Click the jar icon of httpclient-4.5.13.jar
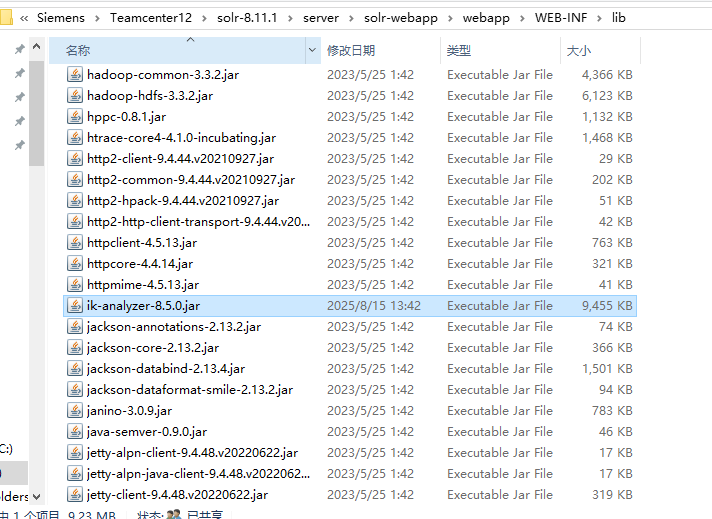Image resolution: width=712 pixels, height=519 pixels. (x=75, y=242)
